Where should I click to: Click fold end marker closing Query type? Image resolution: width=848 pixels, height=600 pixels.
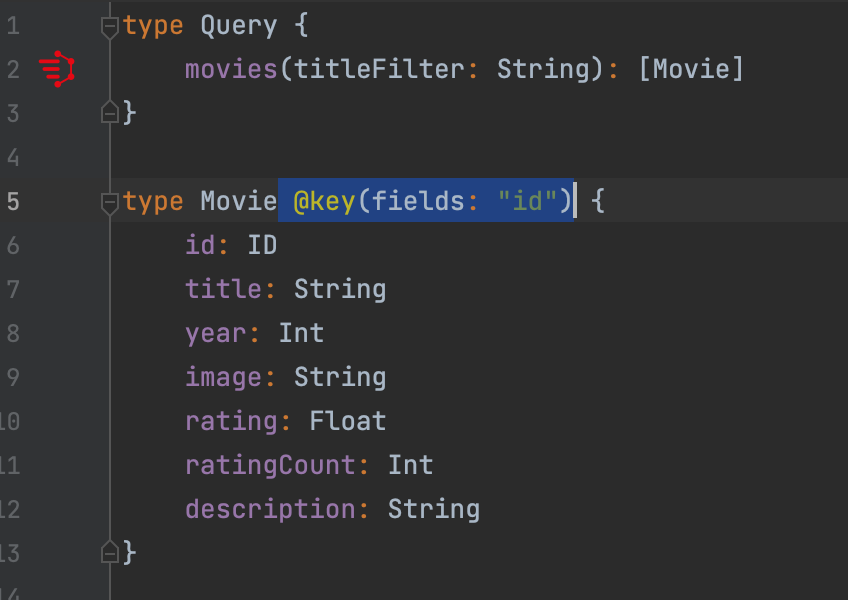[x=110, y=113]
